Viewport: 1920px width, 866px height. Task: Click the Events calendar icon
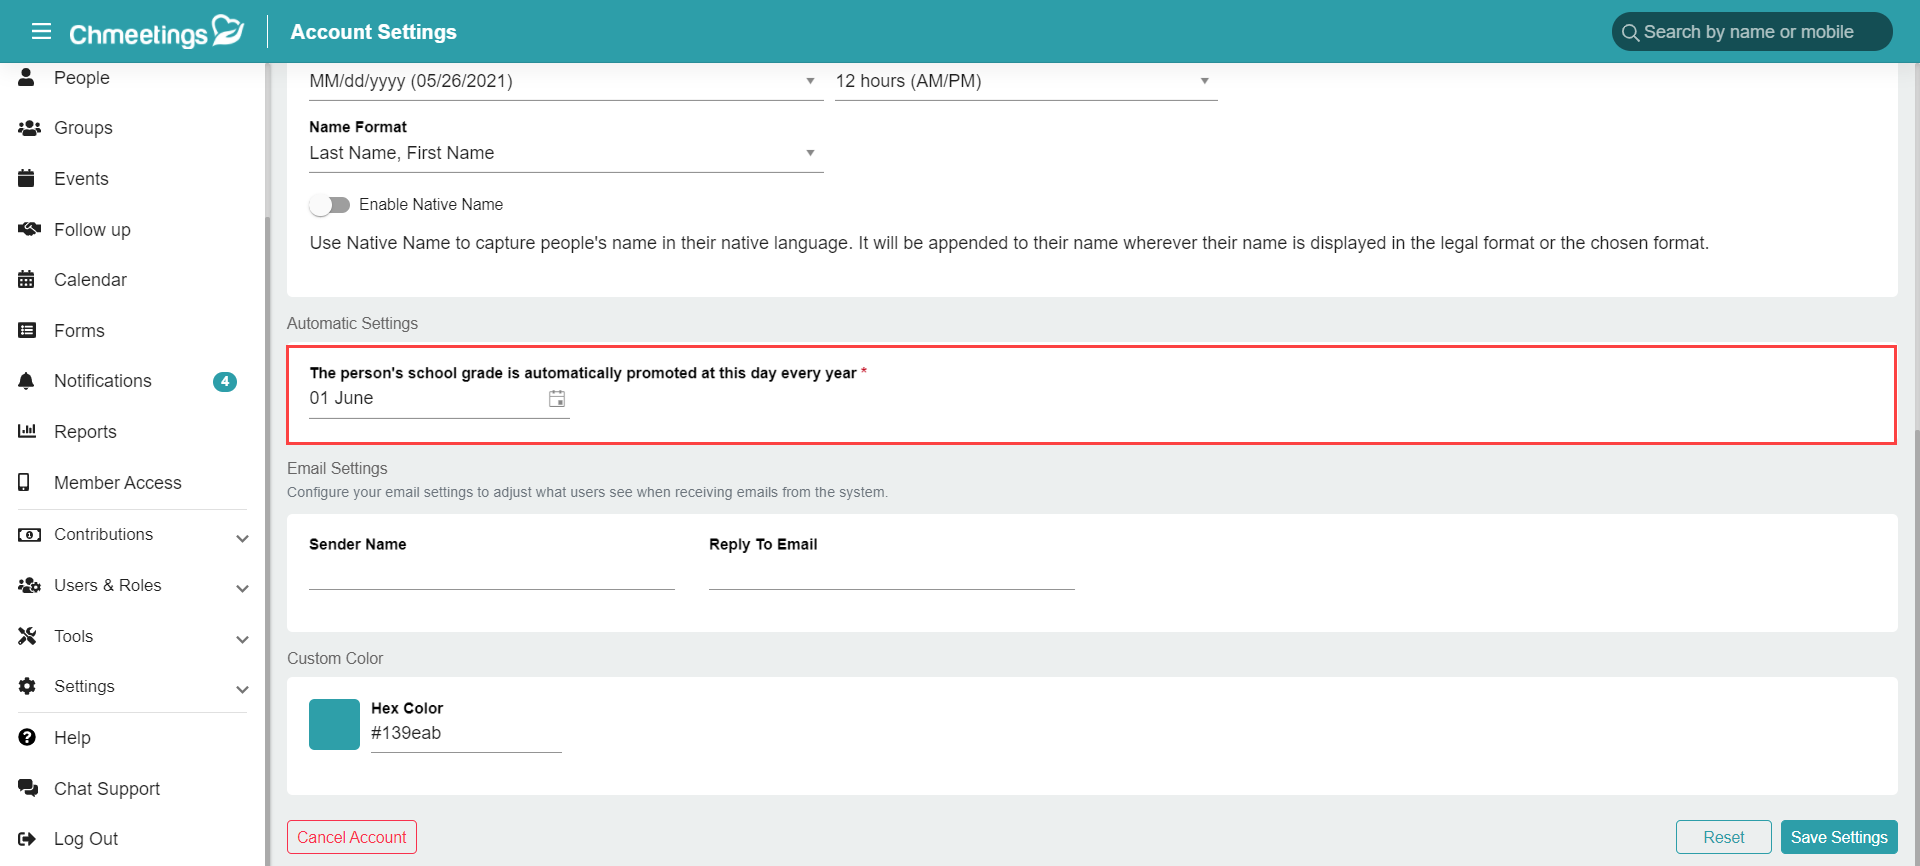click(x=27, y=178)
